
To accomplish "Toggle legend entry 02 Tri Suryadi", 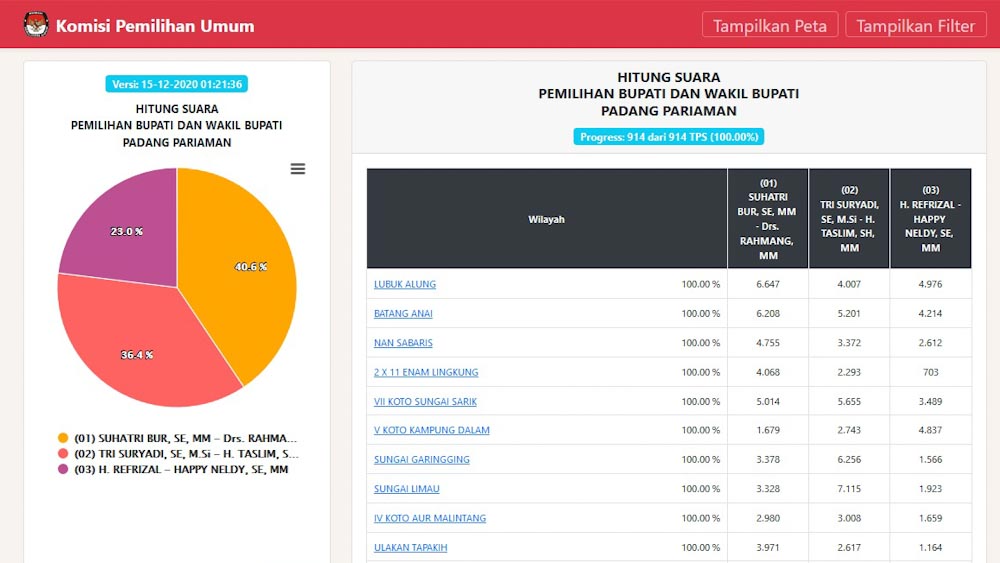I will click(186, 454).
